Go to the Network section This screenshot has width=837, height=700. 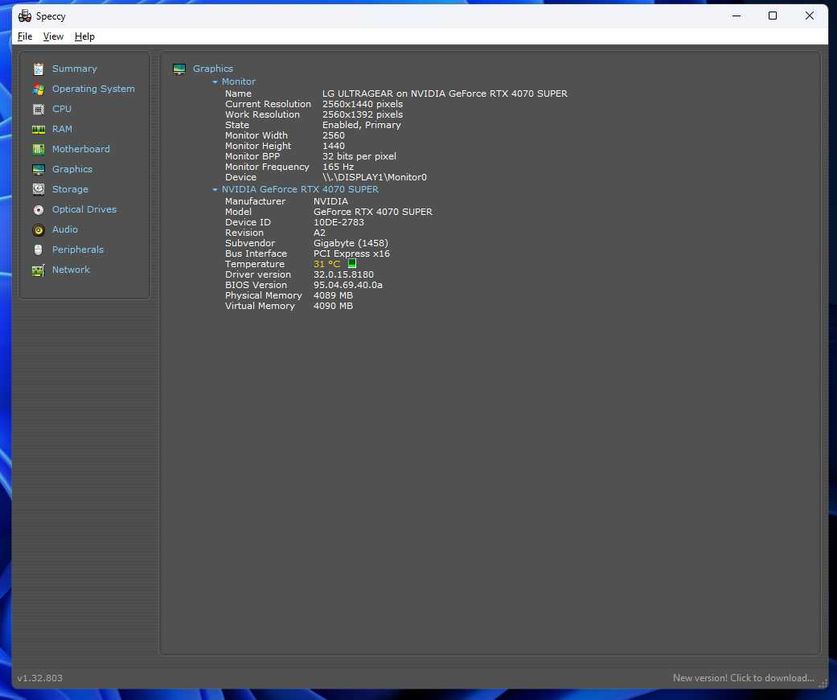[x=71, y=270]
